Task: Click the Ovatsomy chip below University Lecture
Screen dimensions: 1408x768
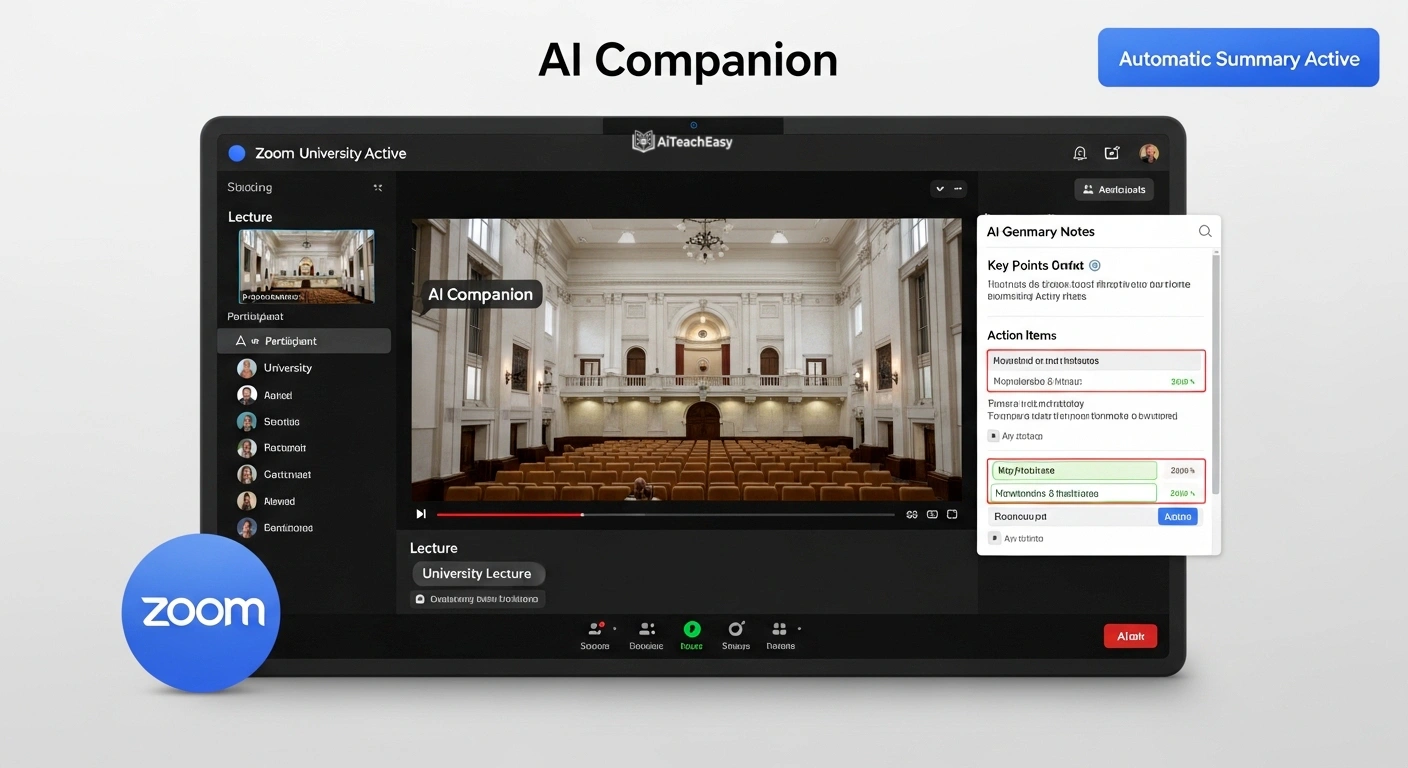Action: pos(478,599)
